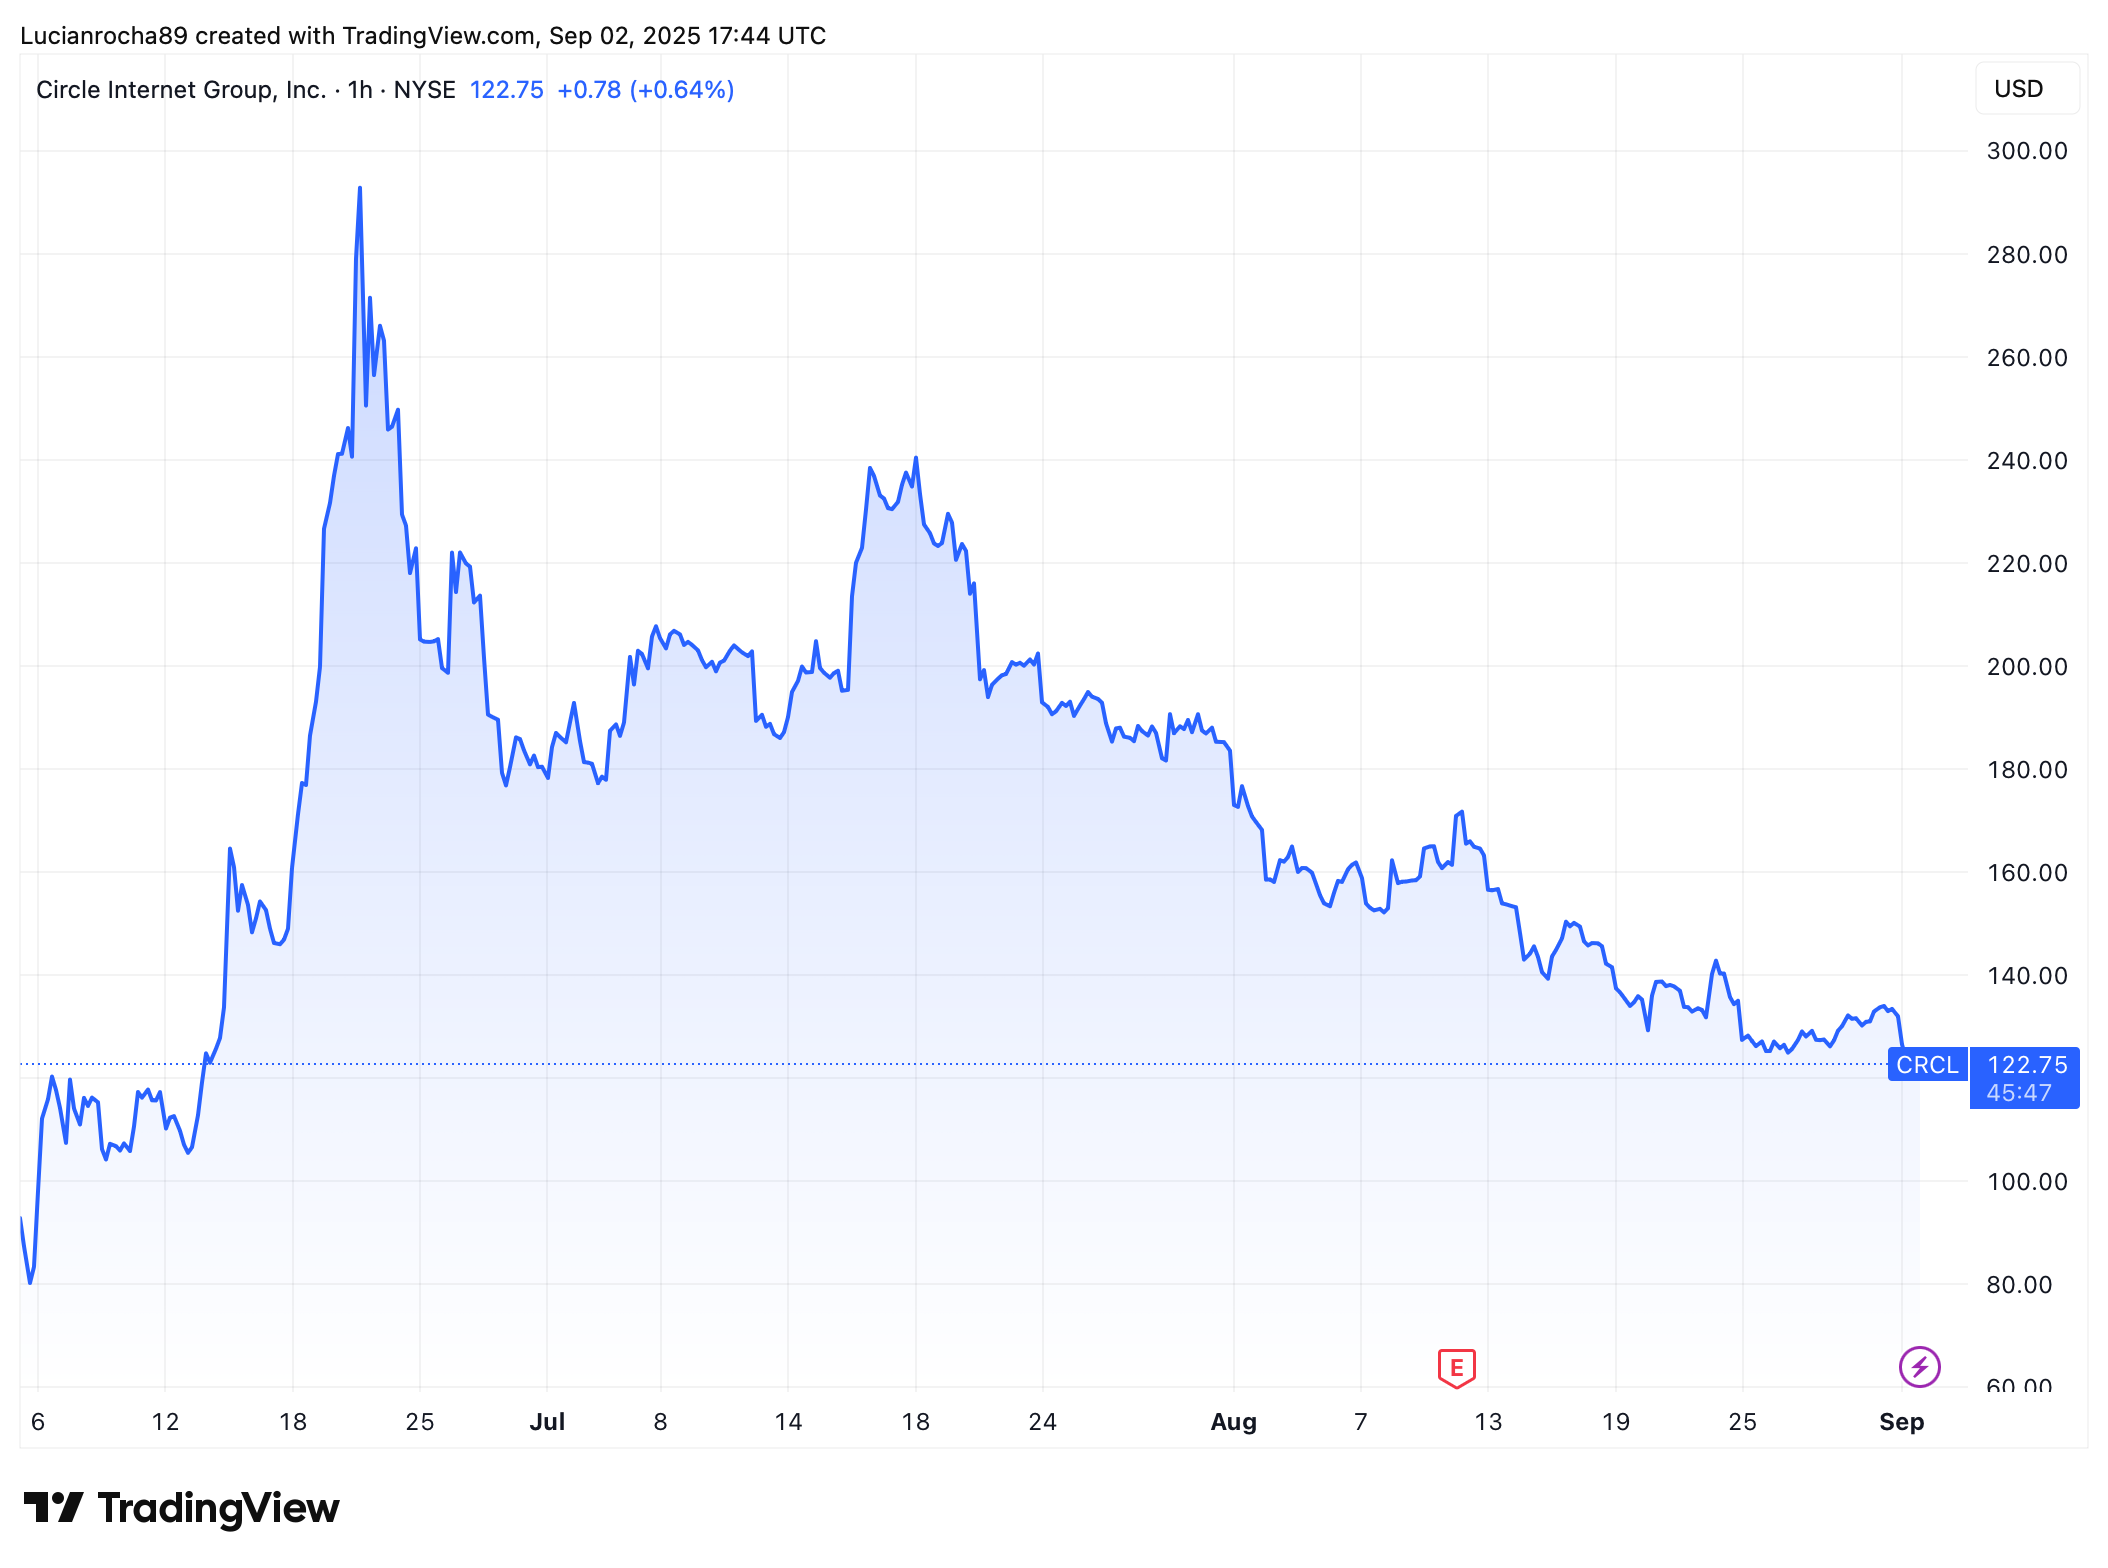The height and width of the screenshot is (1568, 2108).
Task: Click the 220.00 price axis label
Action: point(2026,563)
